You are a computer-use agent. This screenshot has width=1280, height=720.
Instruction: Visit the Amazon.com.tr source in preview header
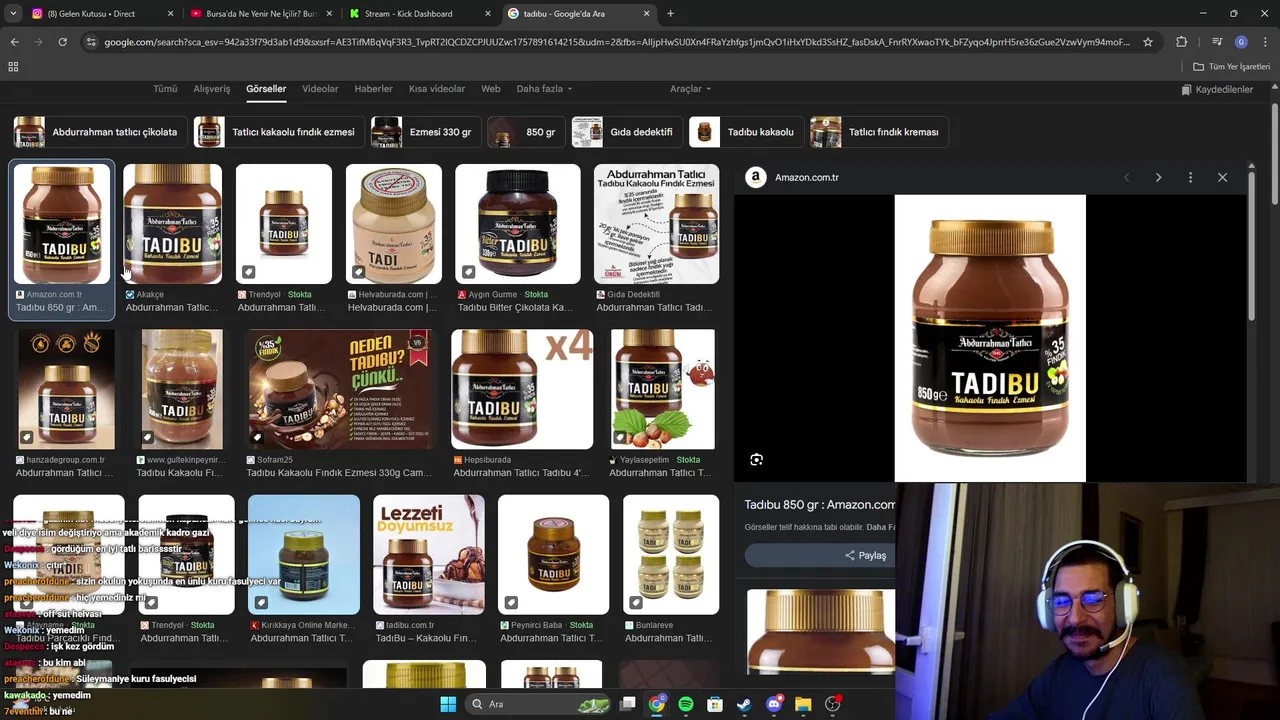click(x=794, y=177)
